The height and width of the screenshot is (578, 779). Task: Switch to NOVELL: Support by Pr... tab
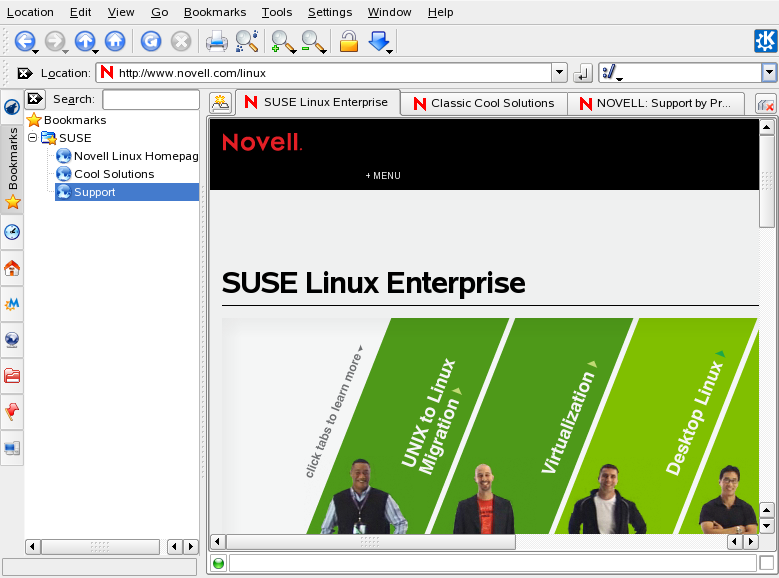pos(656,103)
